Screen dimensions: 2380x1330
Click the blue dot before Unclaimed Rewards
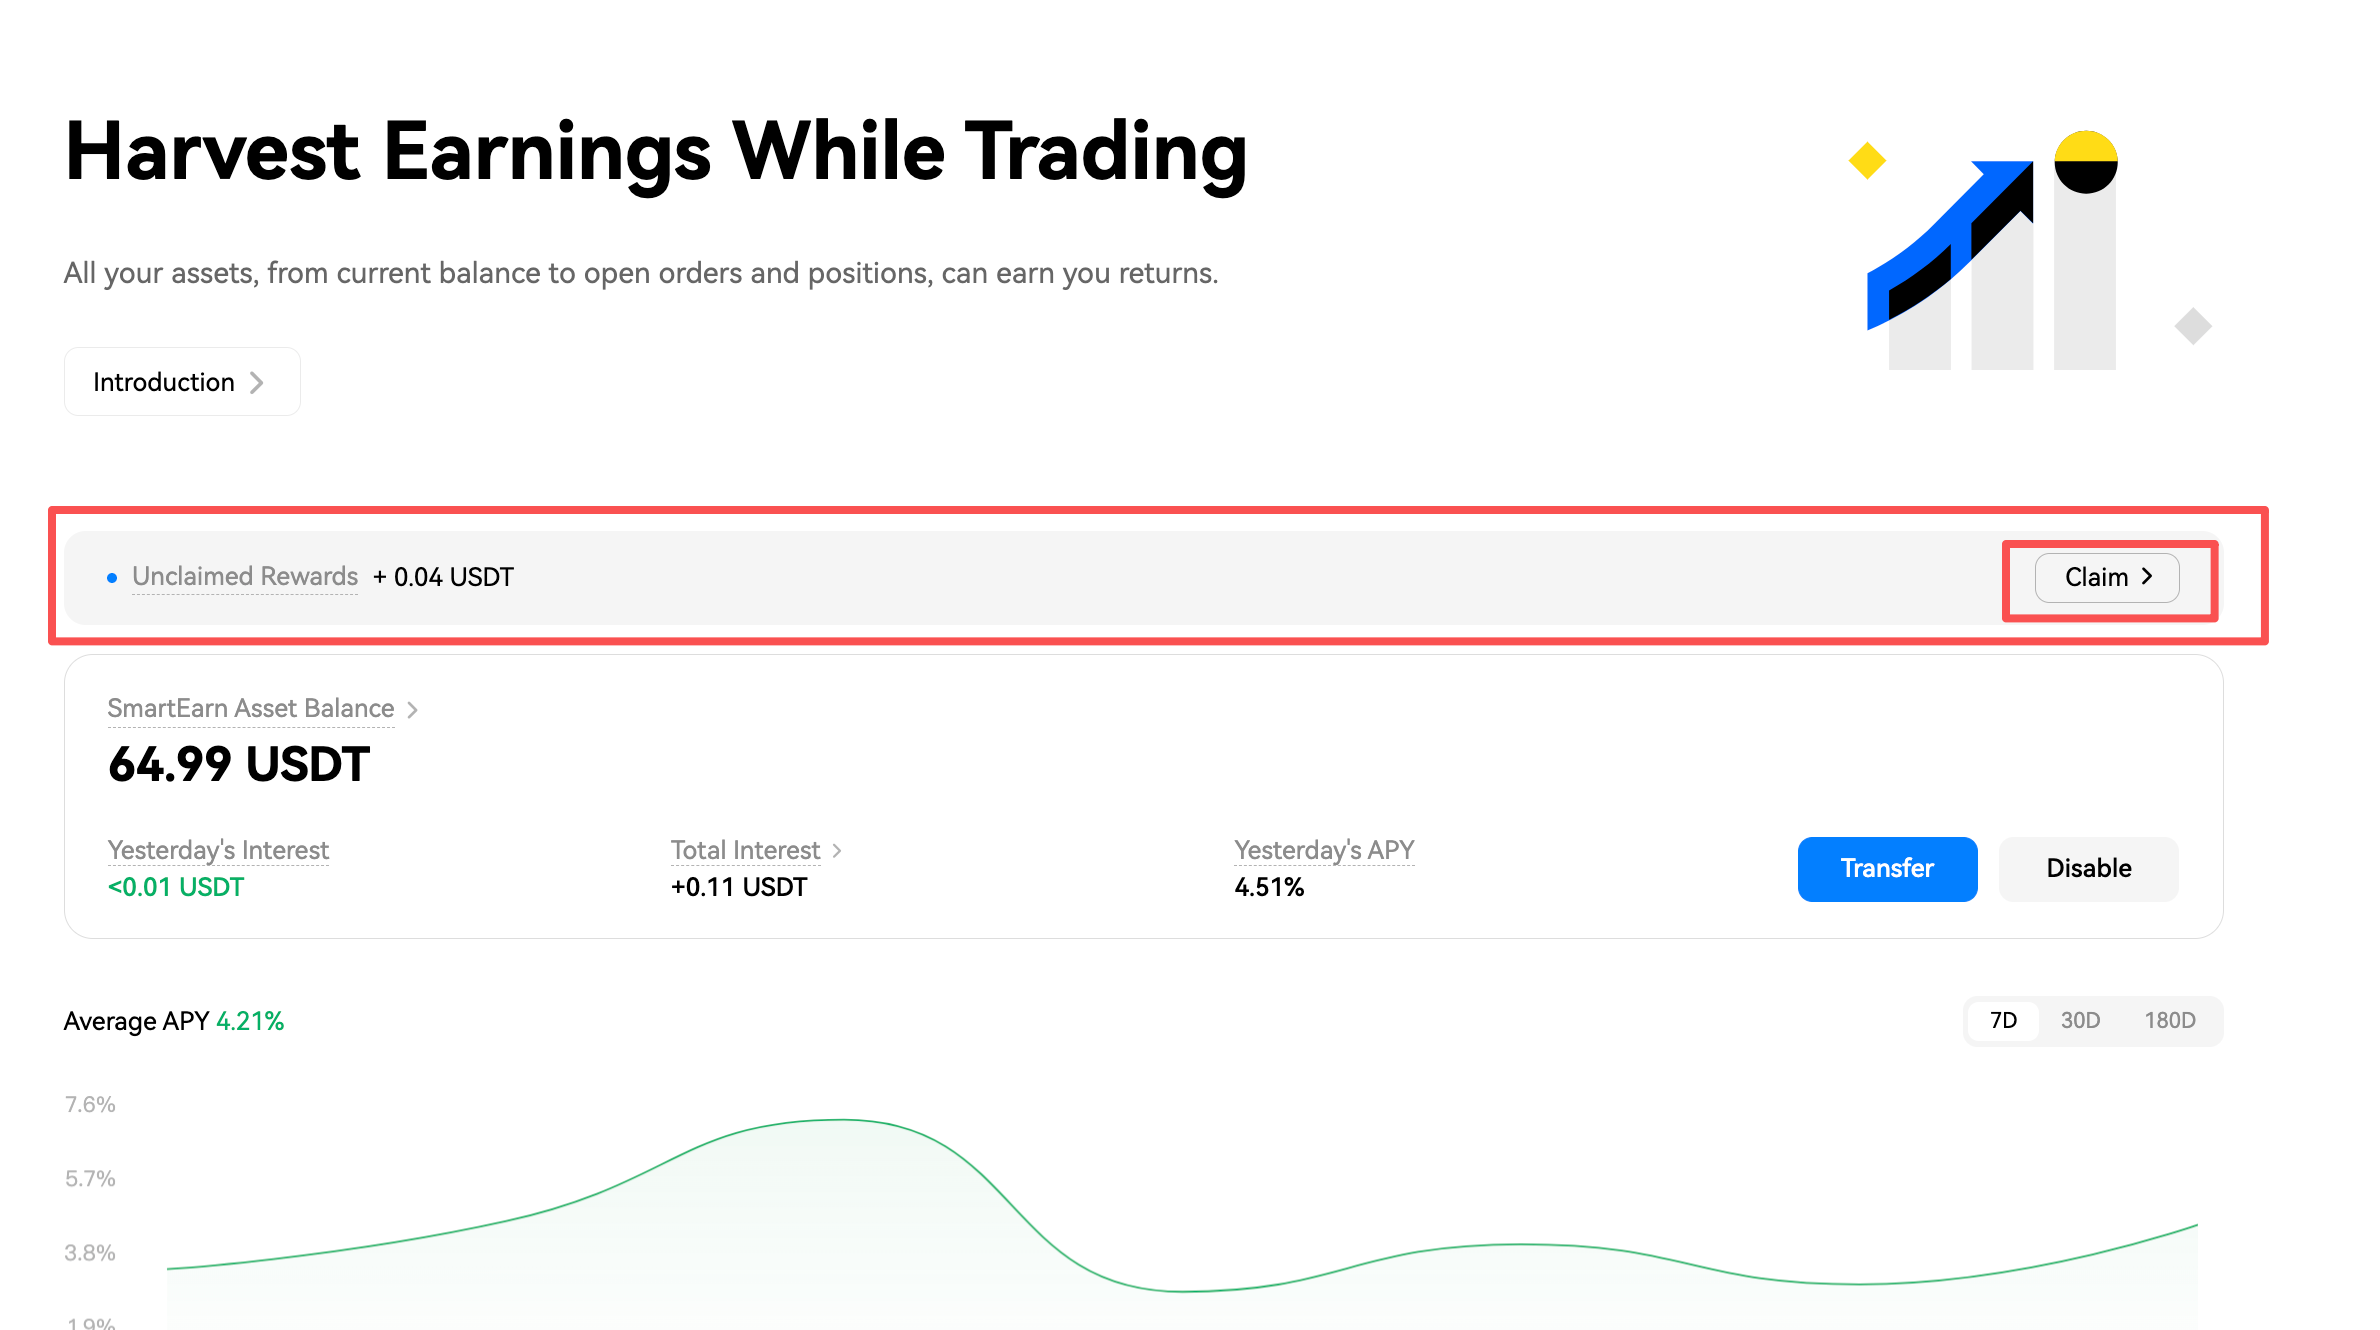[112, 578]
